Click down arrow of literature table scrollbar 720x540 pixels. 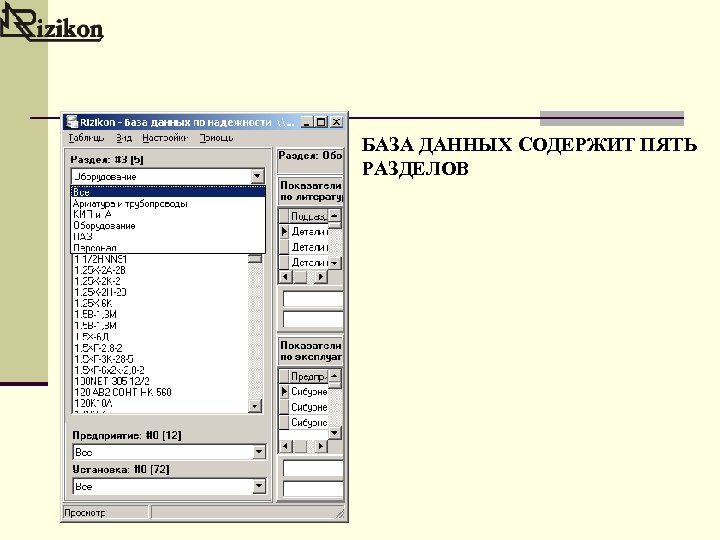click(335, 263)
